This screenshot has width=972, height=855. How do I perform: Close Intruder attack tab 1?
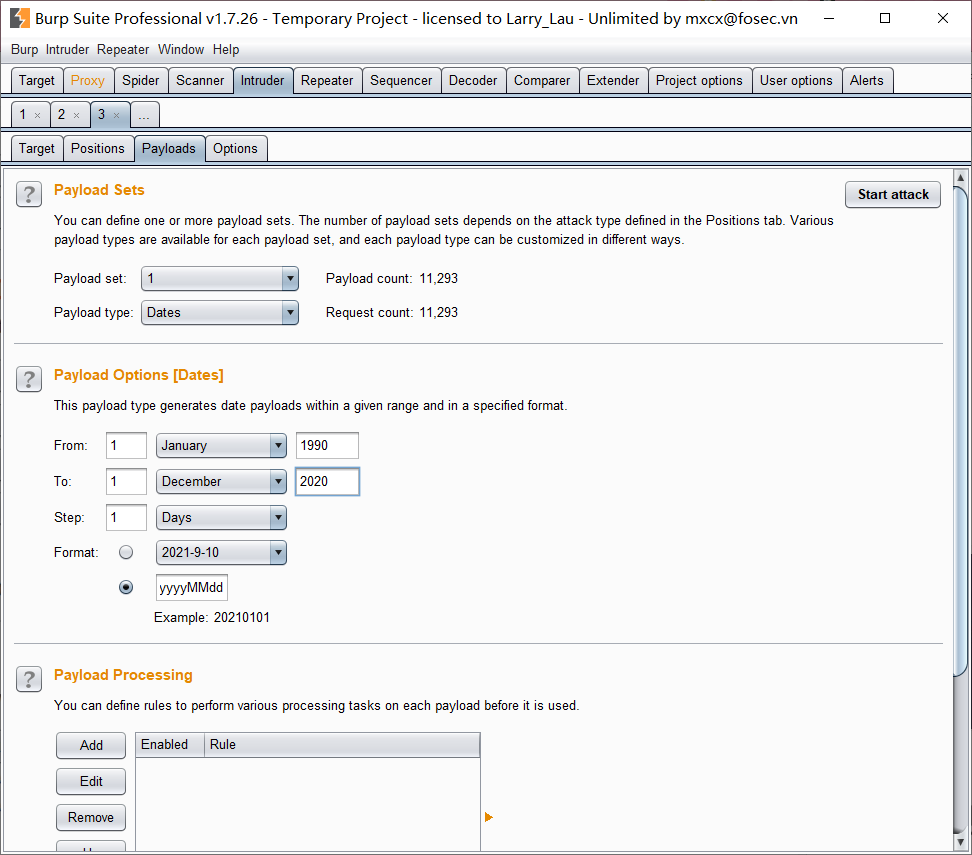[x=37, y=115]
